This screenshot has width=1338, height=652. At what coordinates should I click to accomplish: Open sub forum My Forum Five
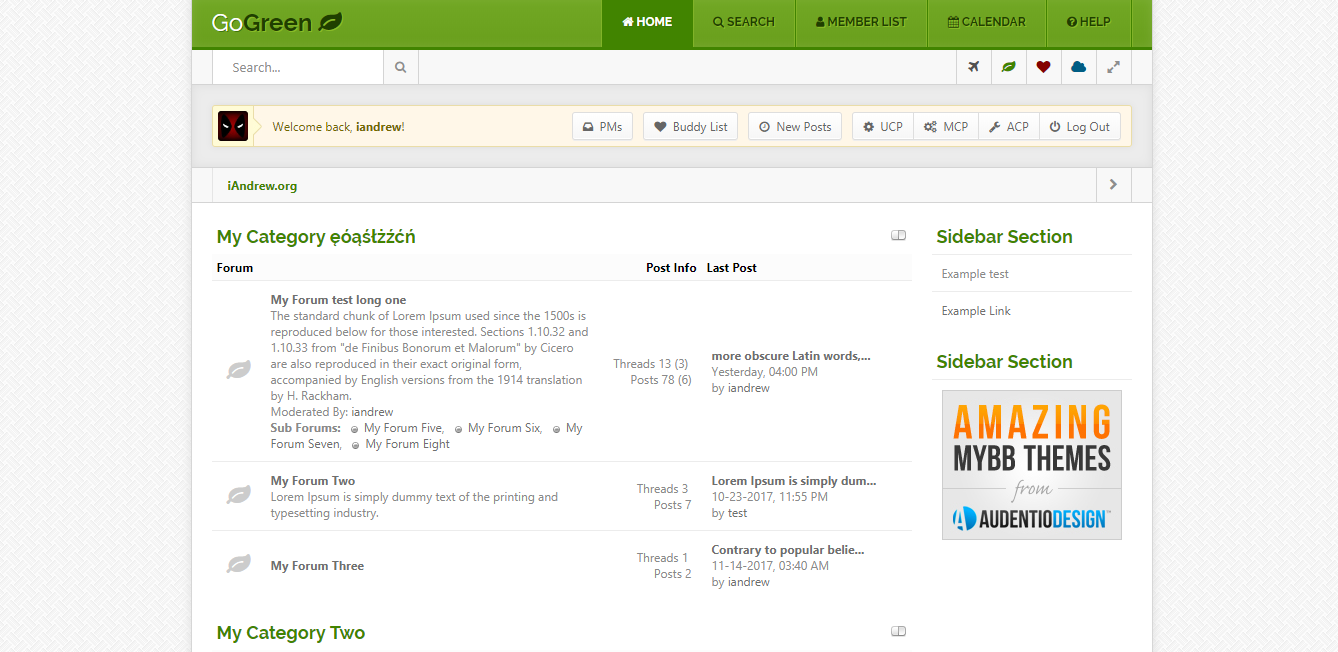coord(403,428)
